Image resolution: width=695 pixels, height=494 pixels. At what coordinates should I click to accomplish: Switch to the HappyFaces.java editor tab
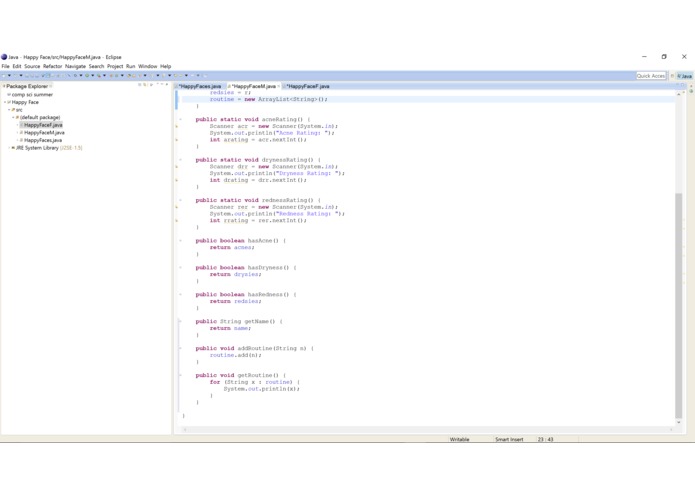(200, 86)
